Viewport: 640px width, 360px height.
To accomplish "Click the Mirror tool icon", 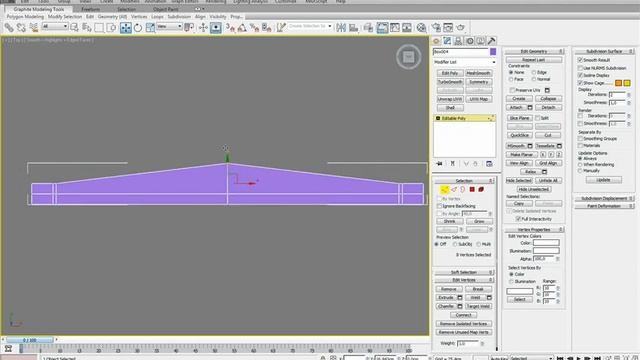I will pyautogui.click(x=341, y=27).
